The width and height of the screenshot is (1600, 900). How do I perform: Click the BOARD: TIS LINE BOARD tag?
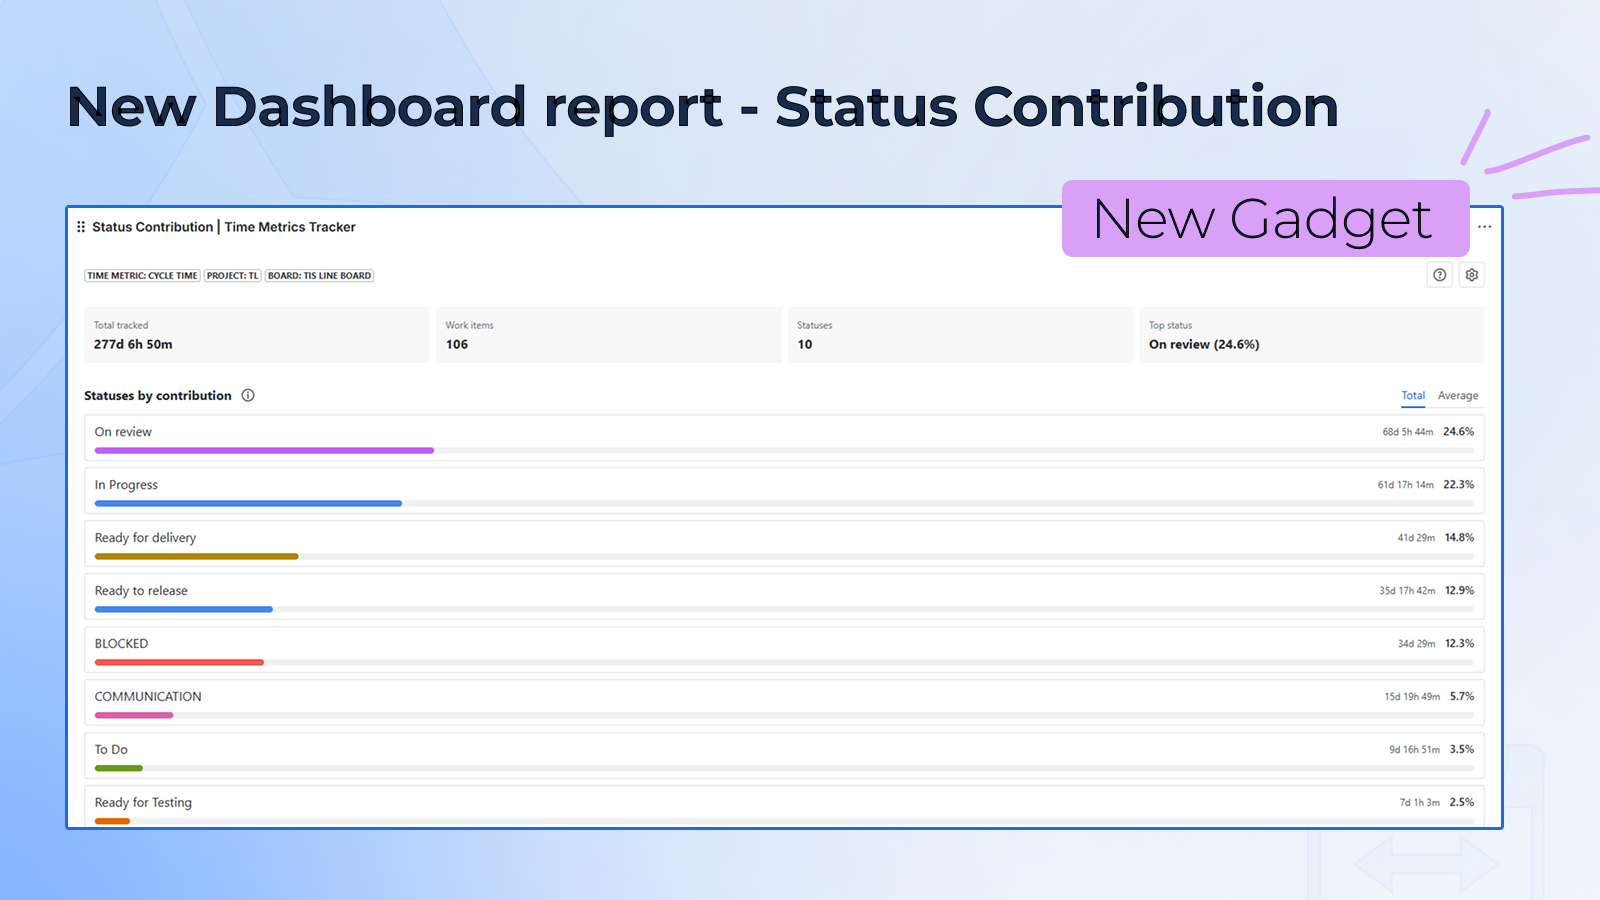[319, 276]
